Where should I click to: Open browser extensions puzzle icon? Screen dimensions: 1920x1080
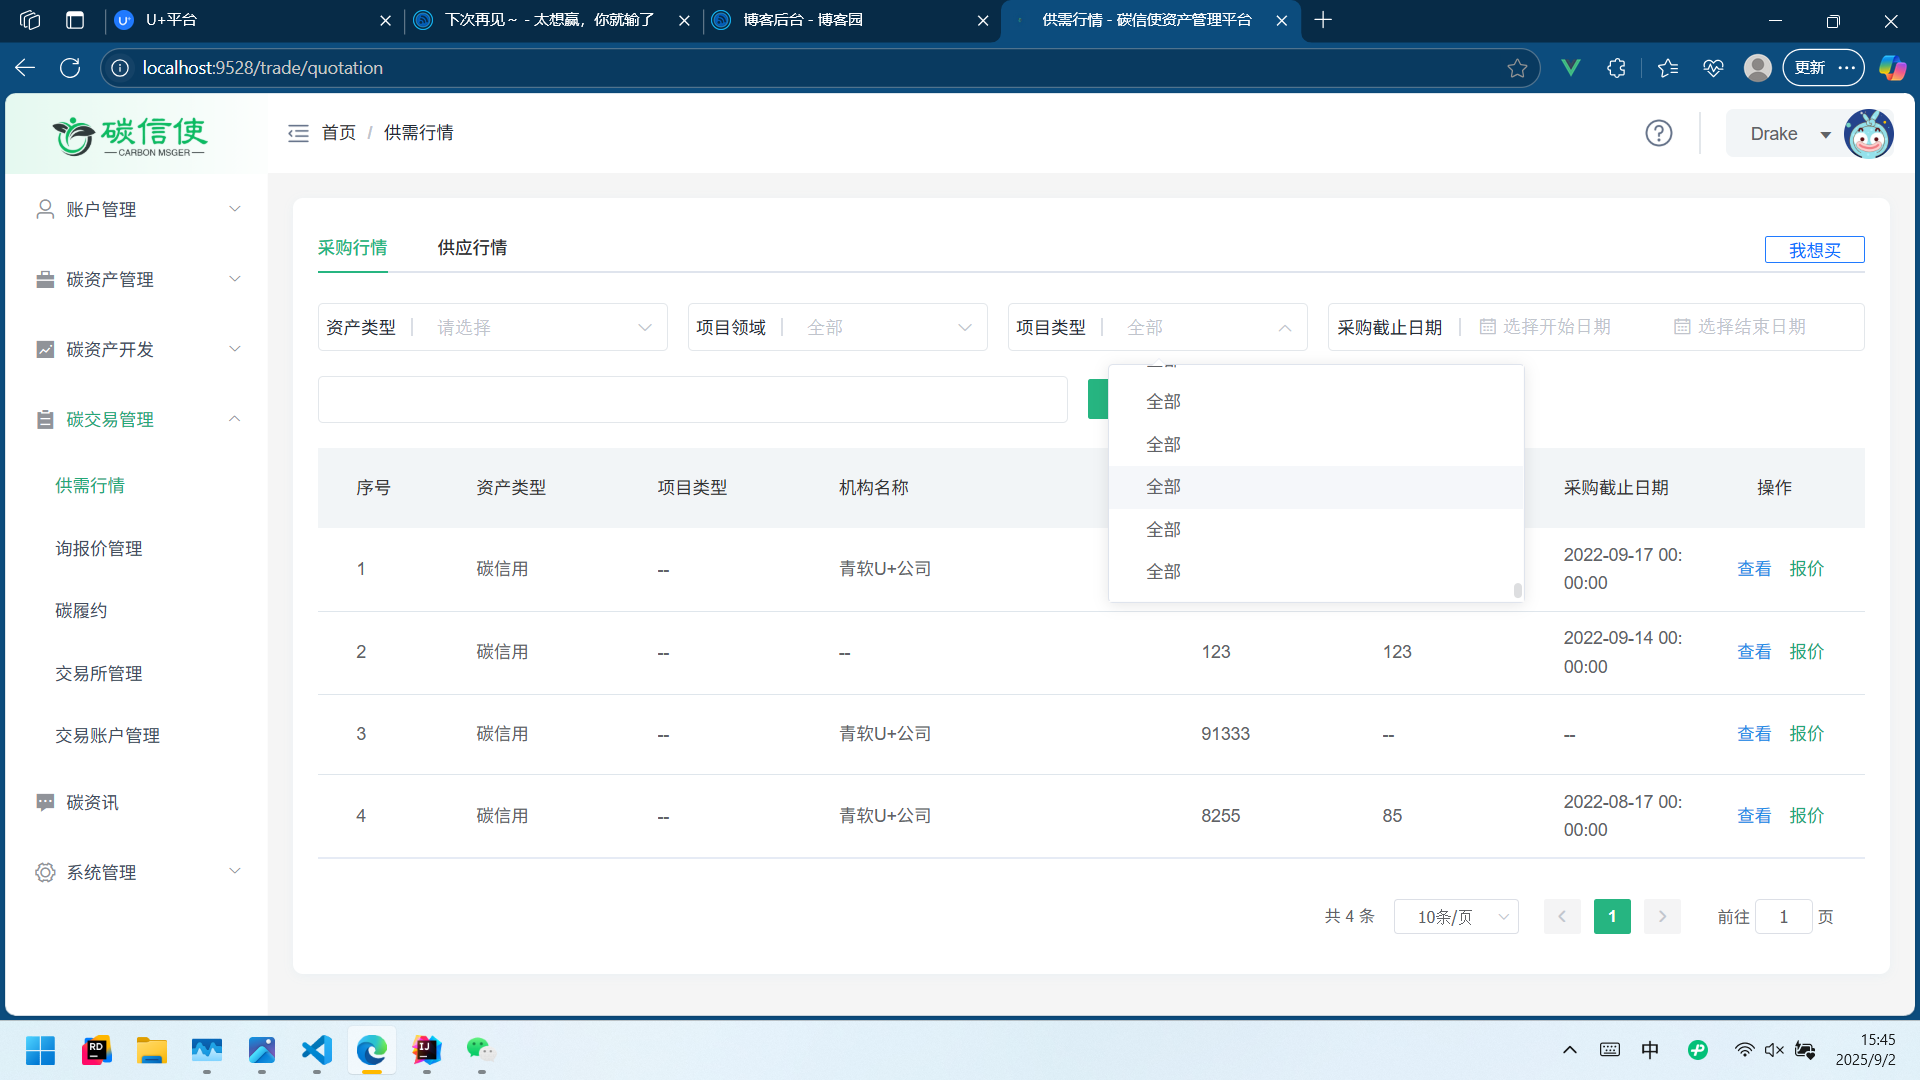[x=1616, y=68]
